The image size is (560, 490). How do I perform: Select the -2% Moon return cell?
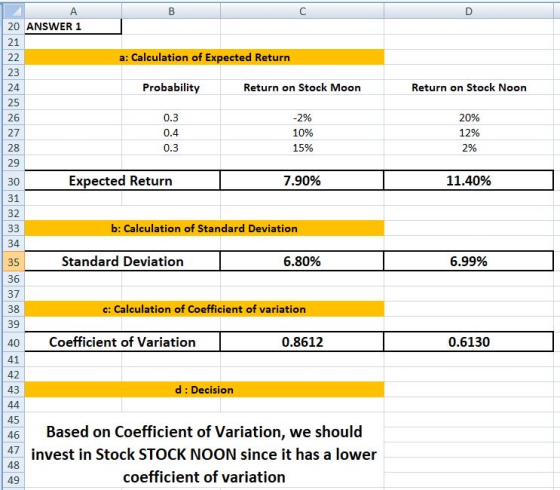click(302, 118)
